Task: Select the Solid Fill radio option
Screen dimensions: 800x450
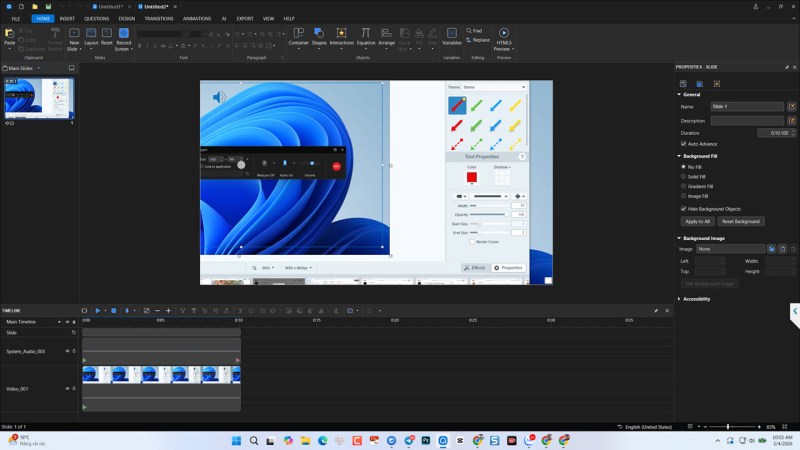Action: 684,176
